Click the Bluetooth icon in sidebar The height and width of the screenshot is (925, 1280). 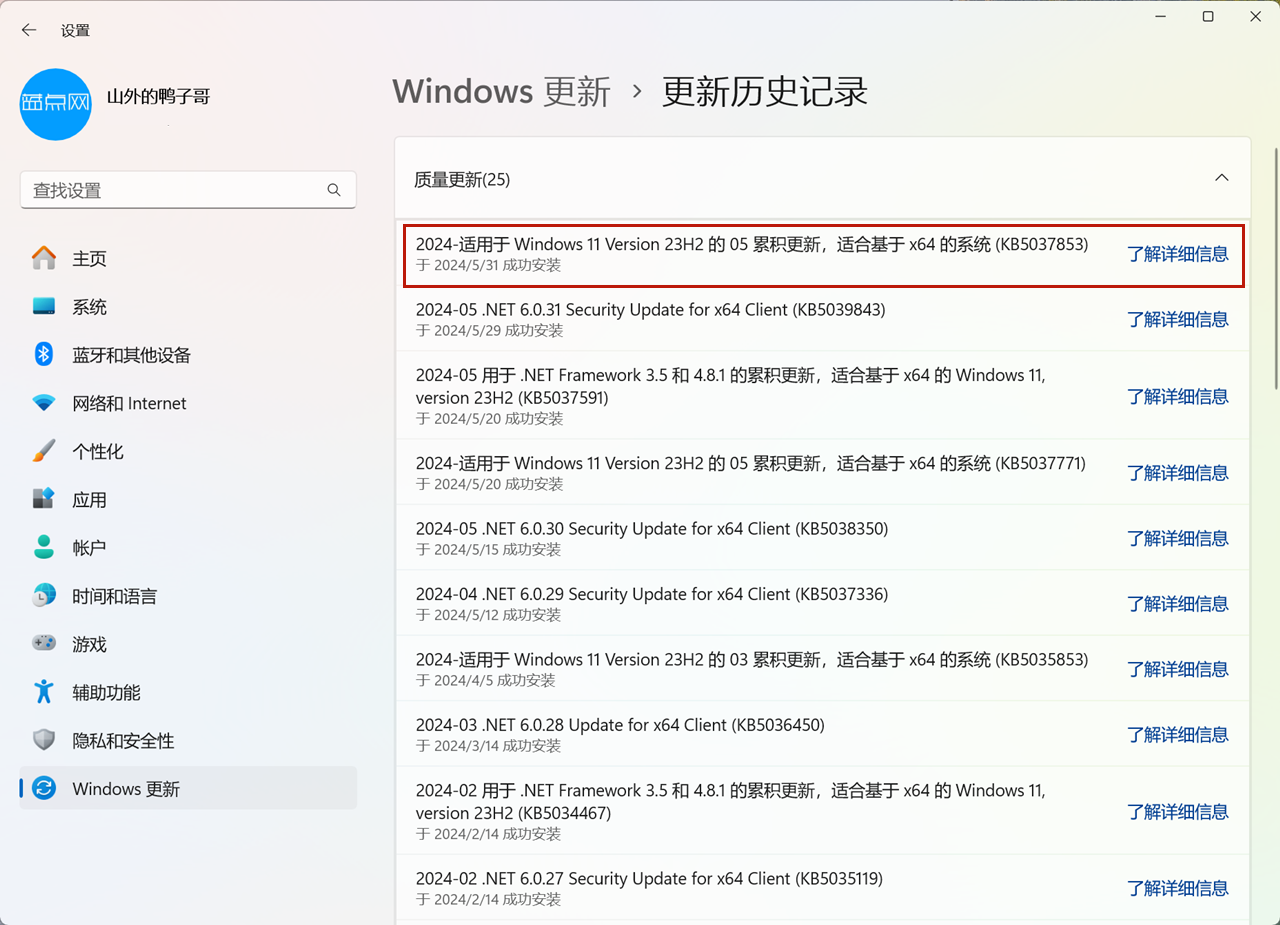pyautogui.click(x=44, y=354)
